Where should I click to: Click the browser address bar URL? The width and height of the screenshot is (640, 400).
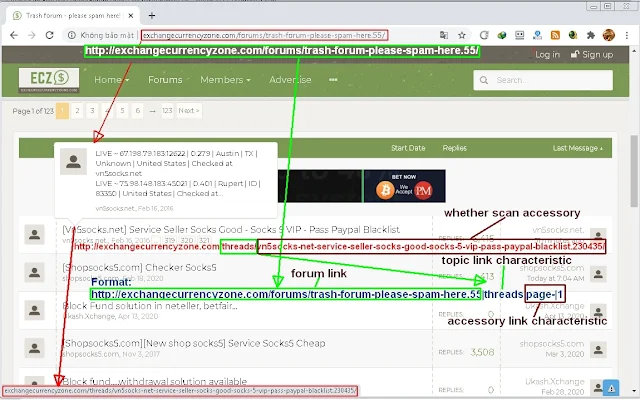tap(264, 35)
